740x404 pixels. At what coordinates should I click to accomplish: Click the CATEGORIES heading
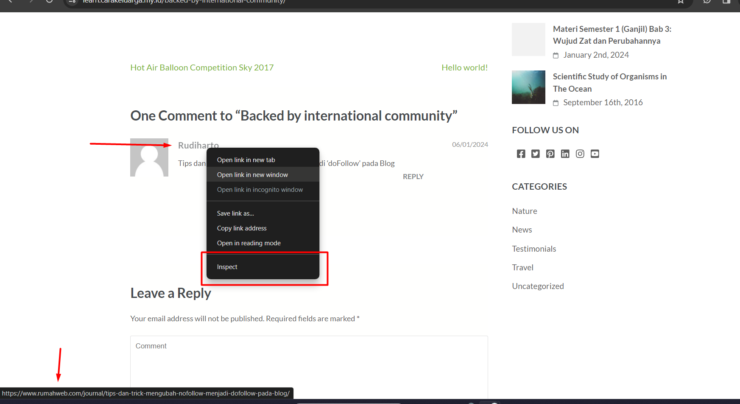539,186
